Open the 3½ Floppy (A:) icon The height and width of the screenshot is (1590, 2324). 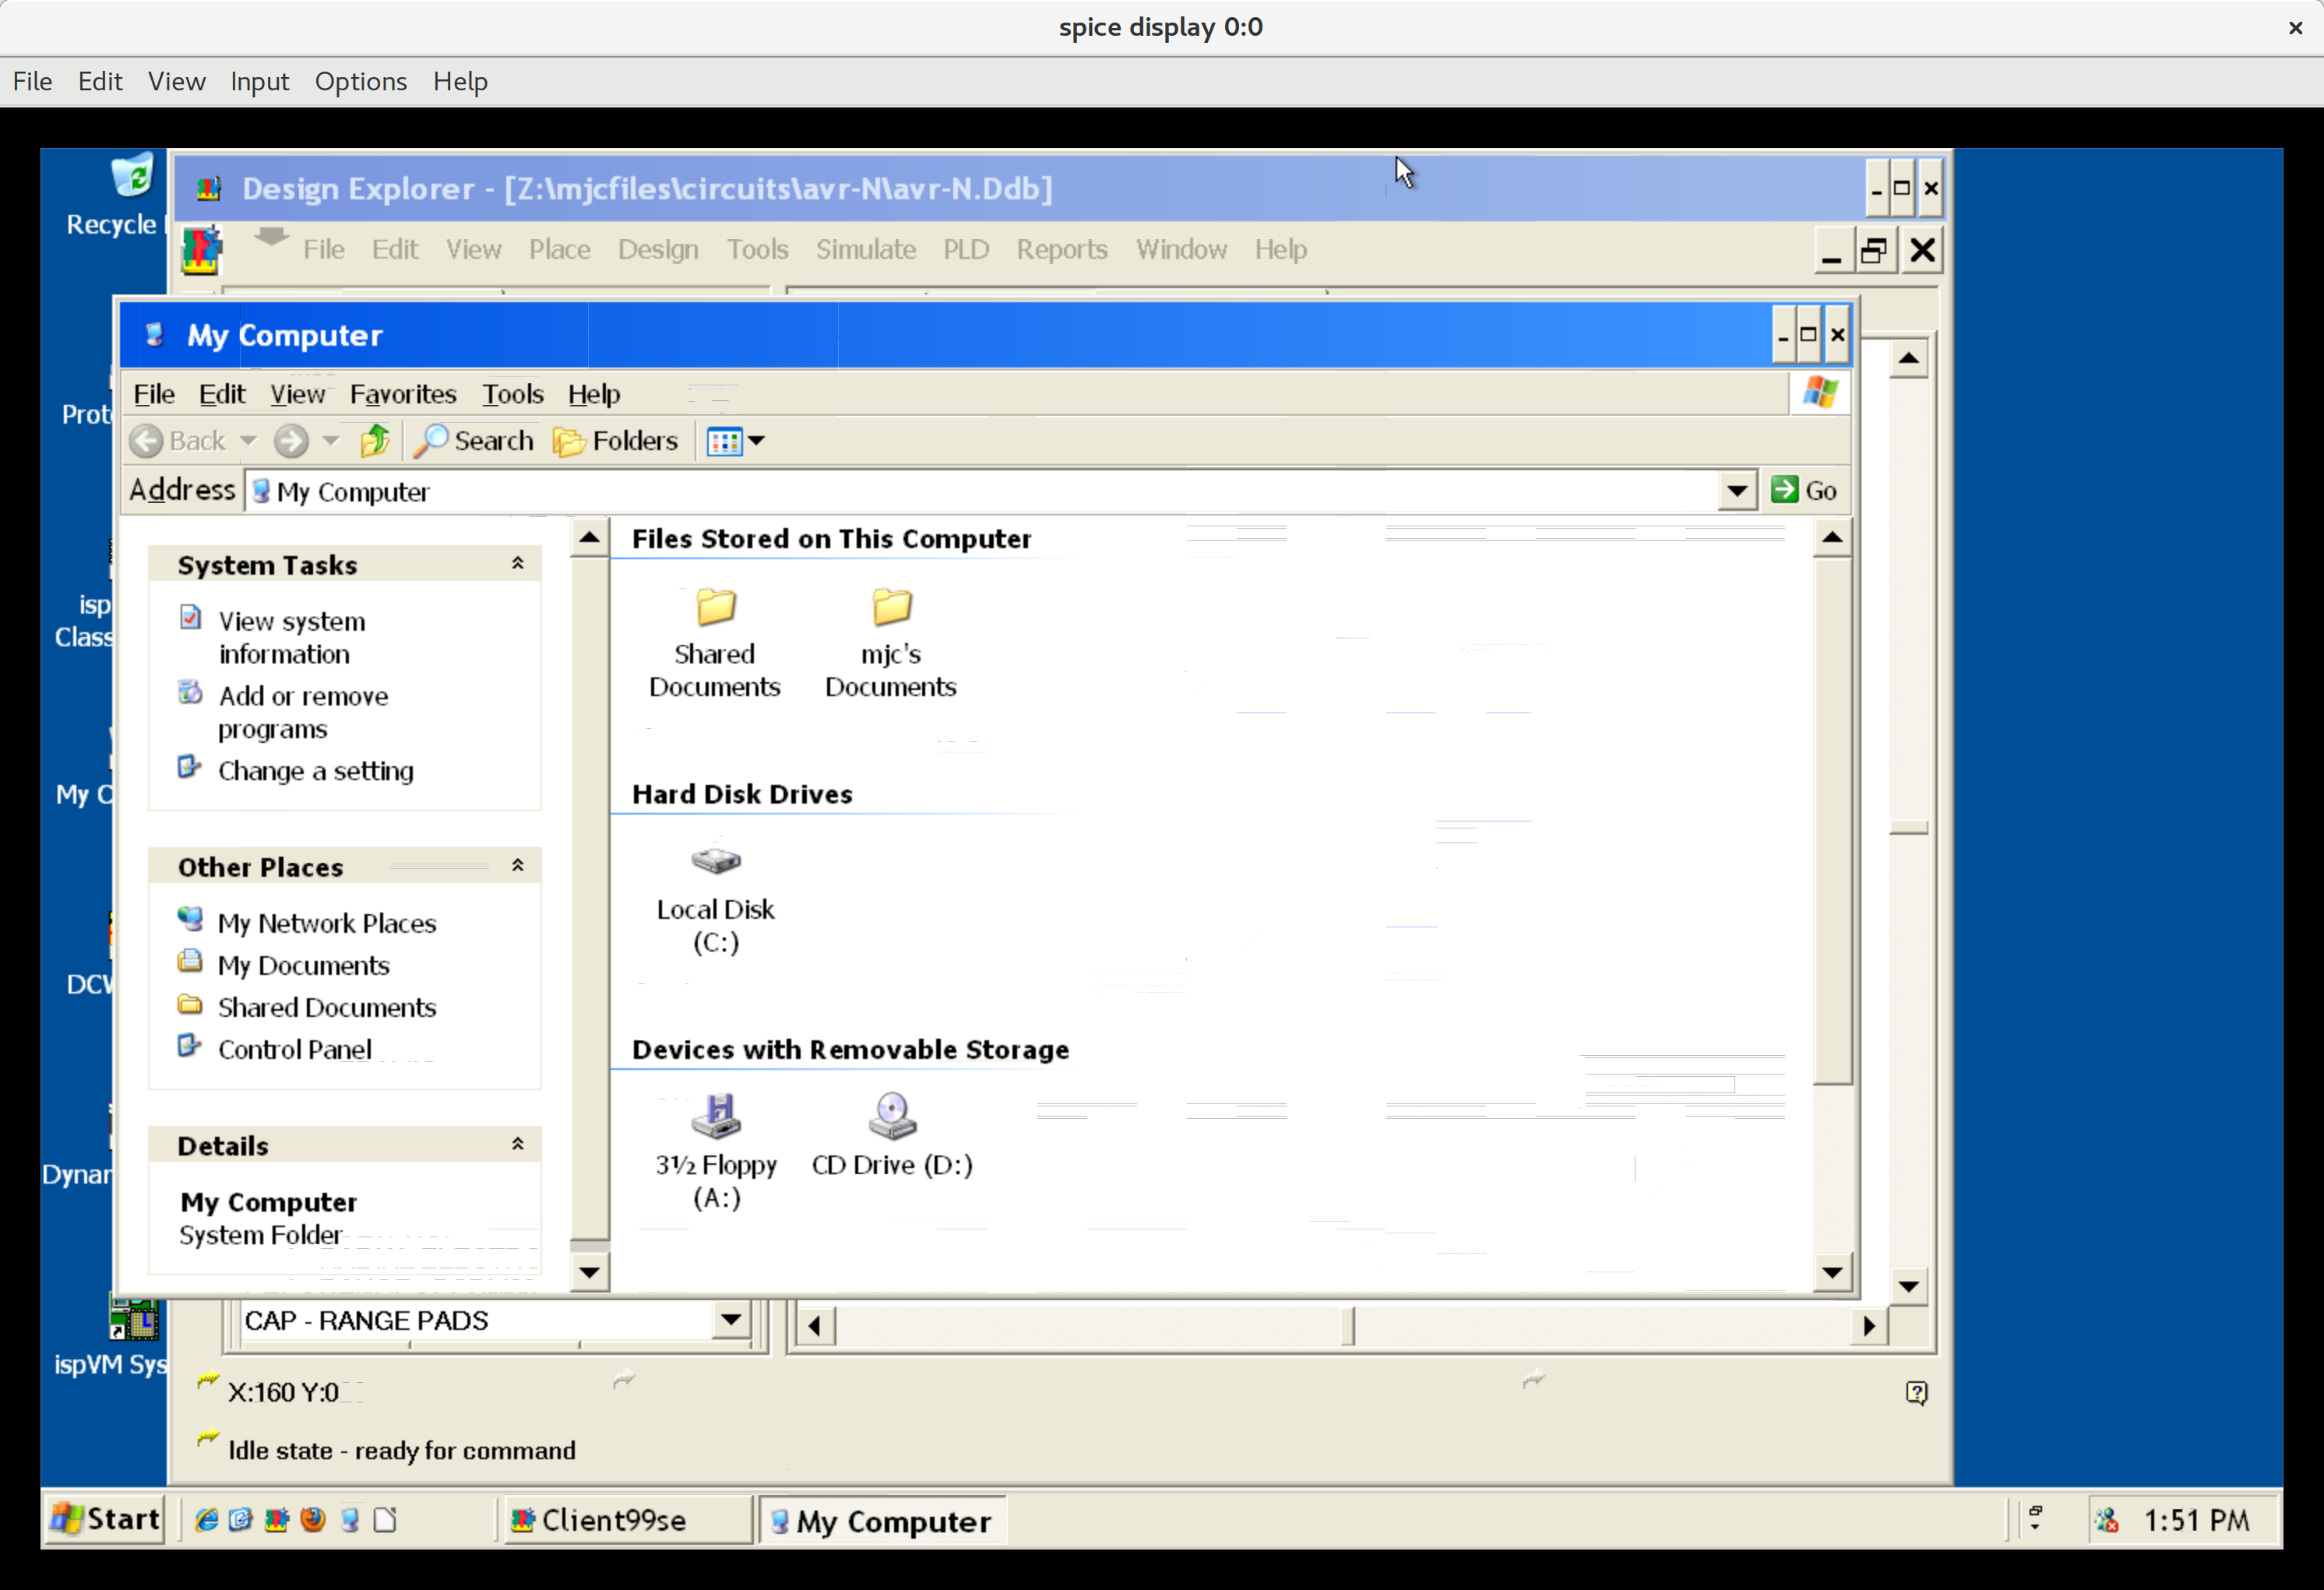point(716,1115)
